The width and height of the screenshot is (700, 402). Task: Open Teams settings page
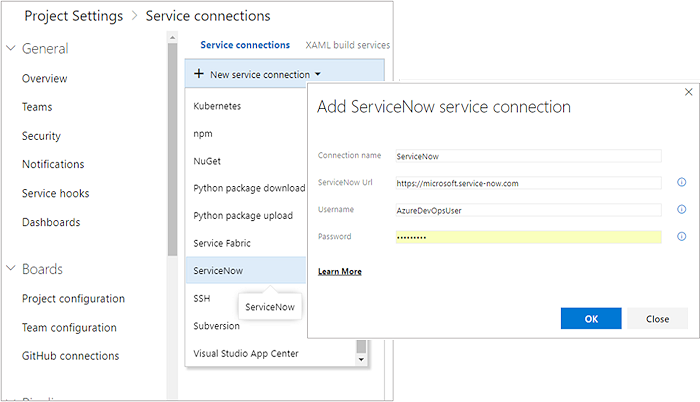point(37,107)
